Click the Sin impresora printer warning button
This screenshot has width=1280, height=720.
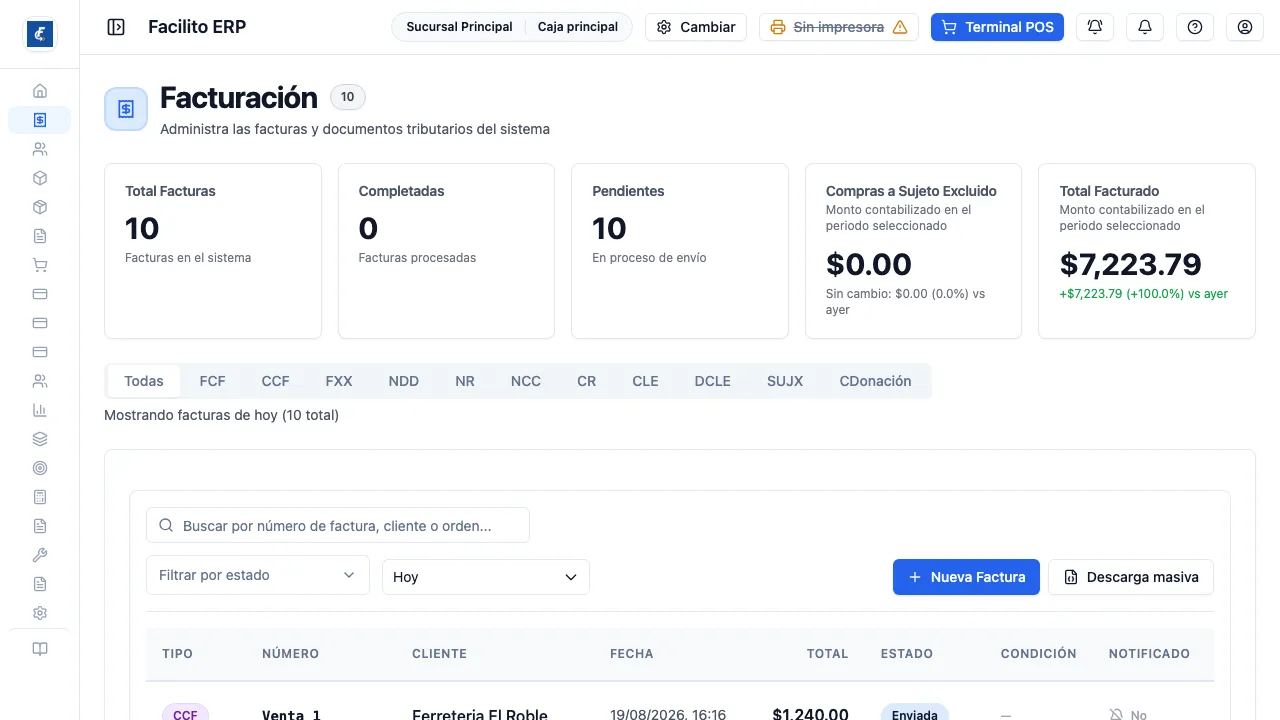(839, 27)
